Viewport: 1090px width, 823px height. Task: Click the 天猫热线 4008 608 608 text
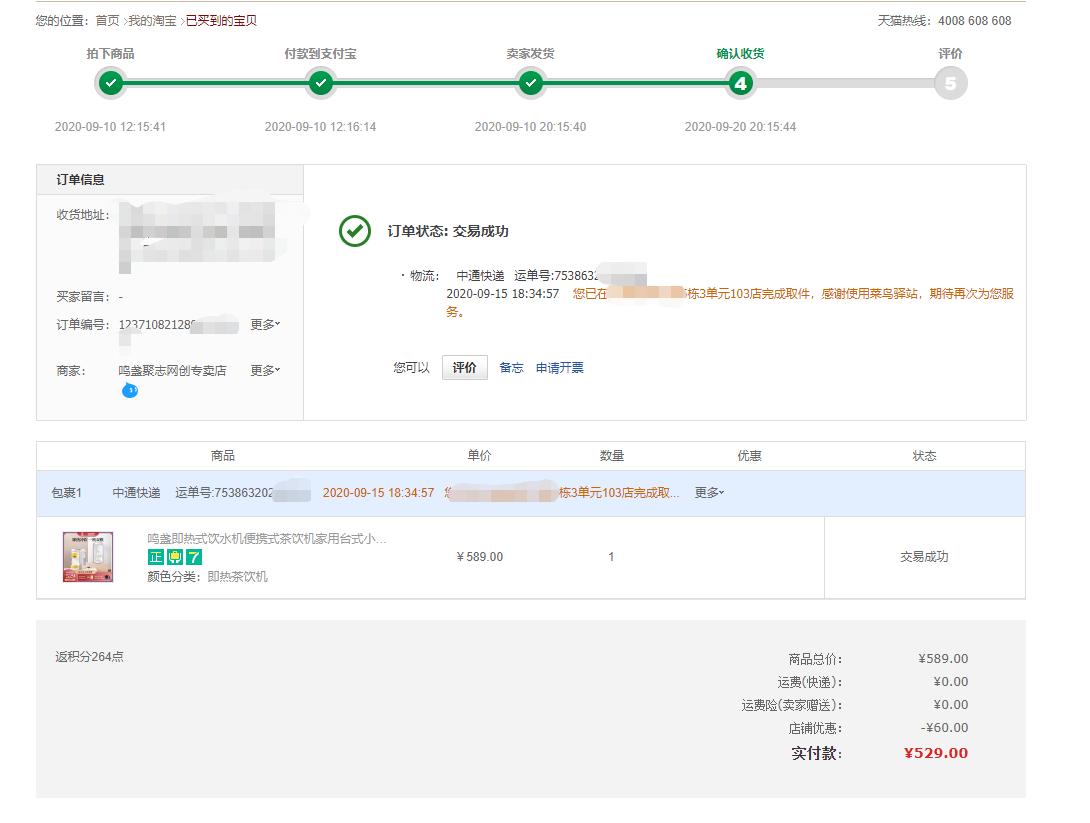click(944, 21)
